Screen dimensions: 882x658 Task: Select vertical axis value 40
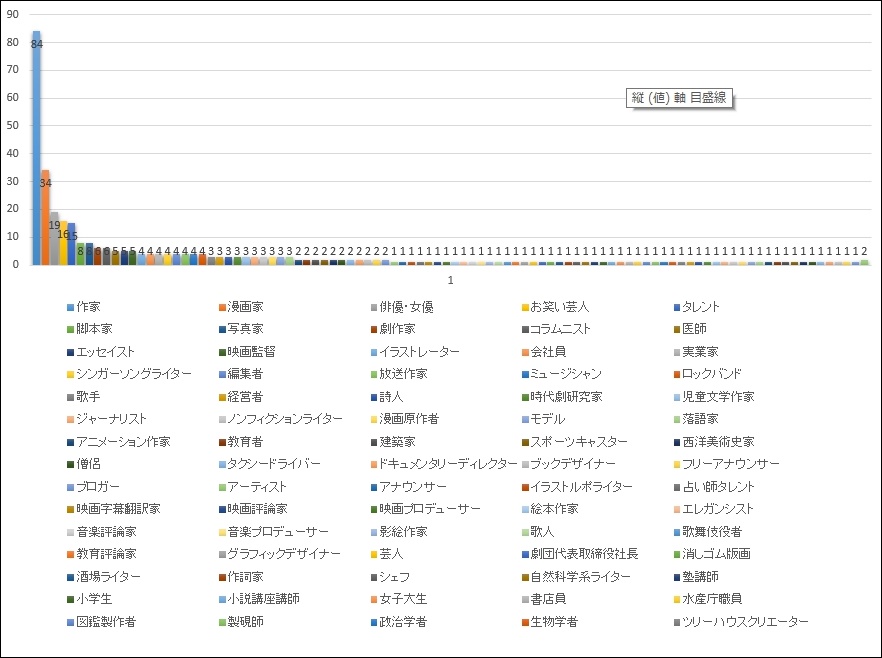point(12,153)
